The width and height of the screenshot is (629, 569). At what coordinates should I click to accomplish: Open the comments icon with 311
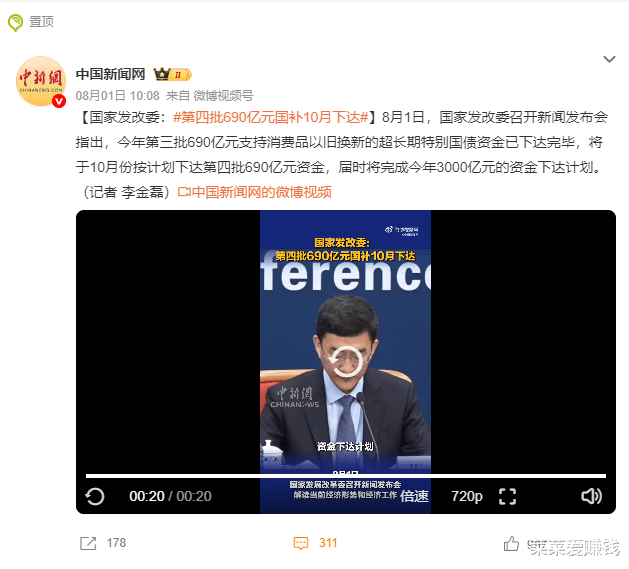(301, 543)
